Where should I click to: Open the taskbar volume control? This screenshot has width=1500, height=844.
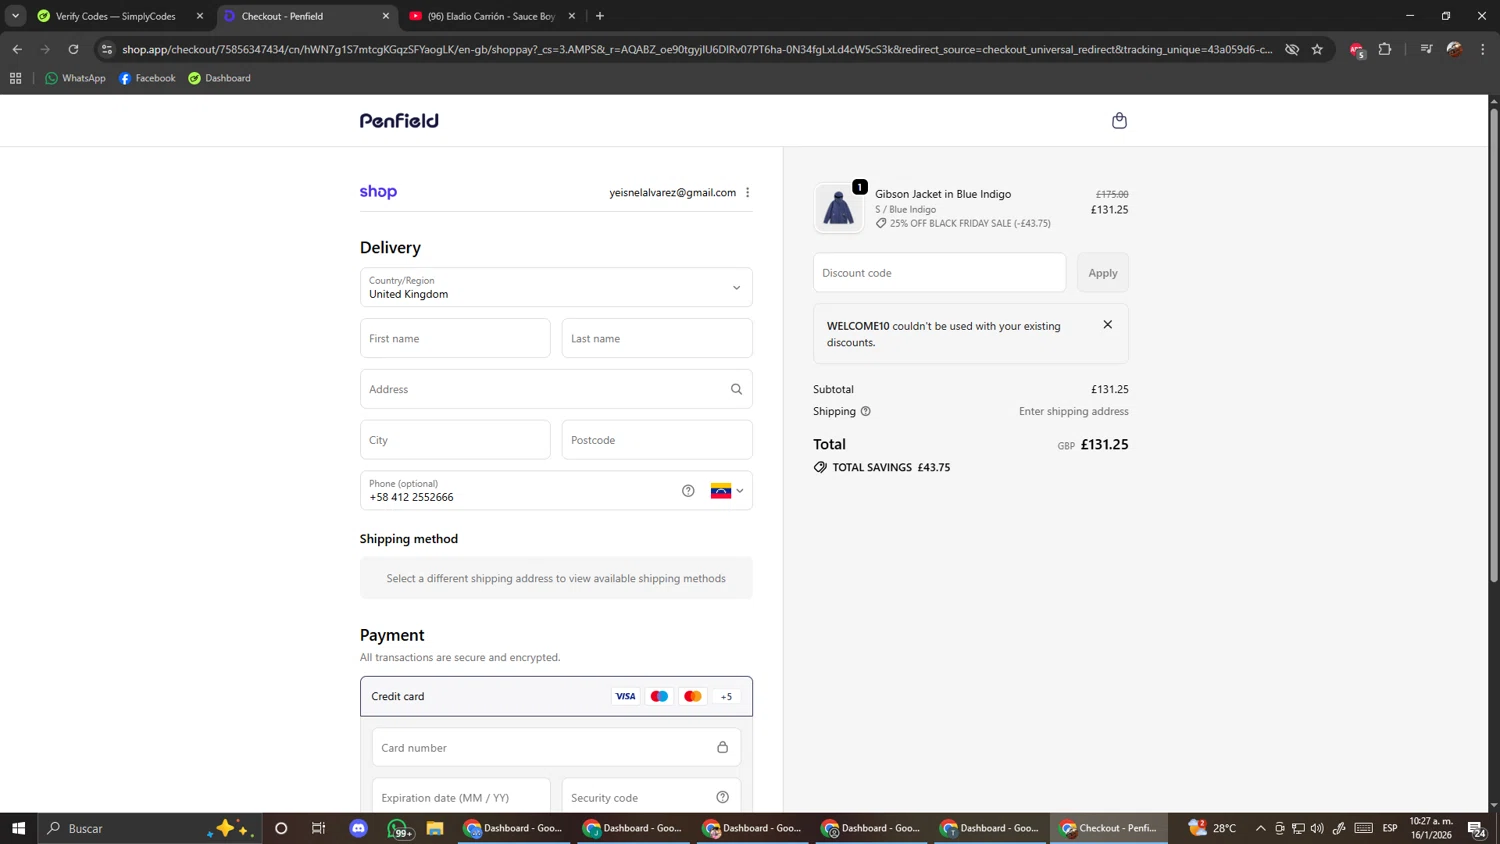tap(1317, 828)
